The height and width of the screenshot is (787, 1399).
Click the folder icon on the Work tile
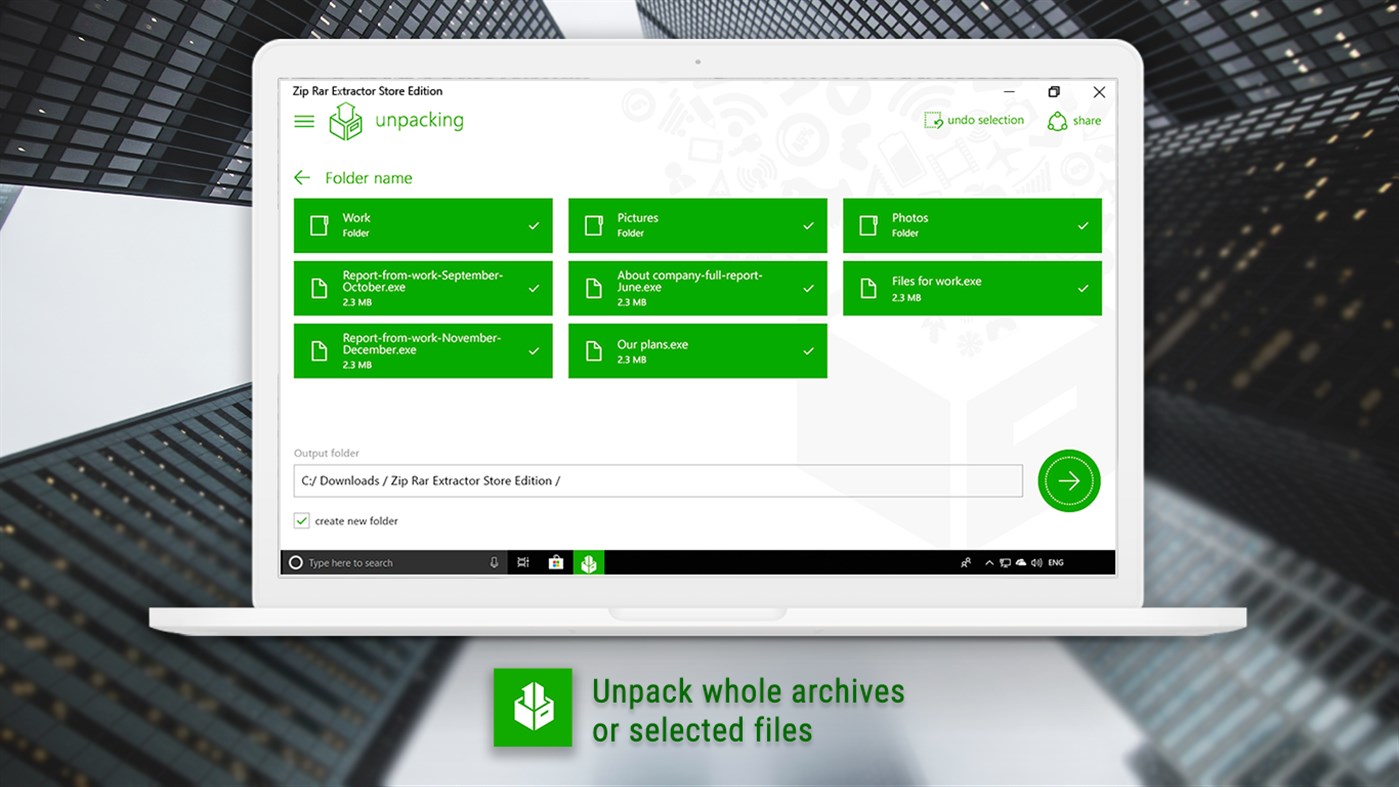click(321, 225)
